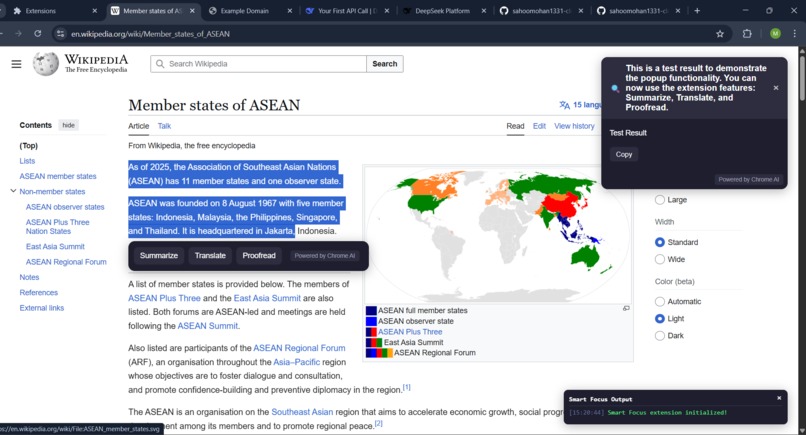This screenshot has width=806, height=435.
Task: Dismiss the test result popup
Action: [x=776, y=88]
